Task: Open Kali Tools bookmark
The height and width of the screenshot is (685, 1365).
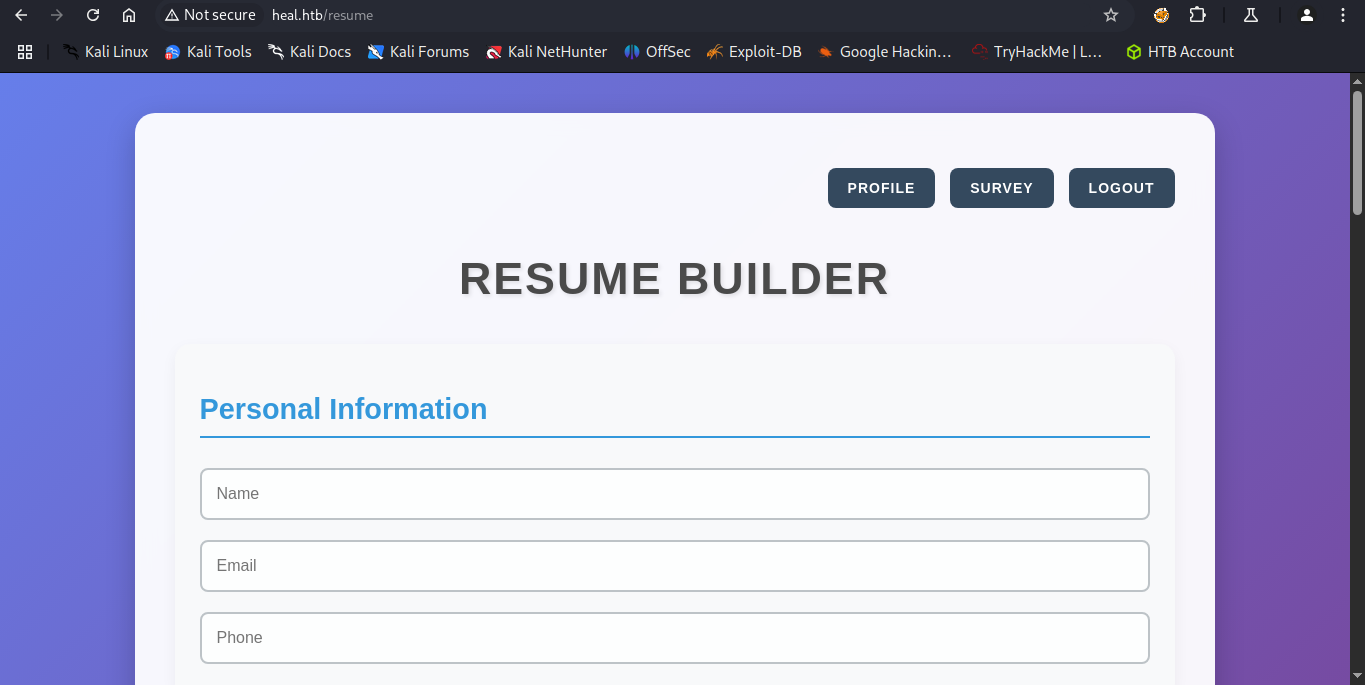Action: pos(208,52)
